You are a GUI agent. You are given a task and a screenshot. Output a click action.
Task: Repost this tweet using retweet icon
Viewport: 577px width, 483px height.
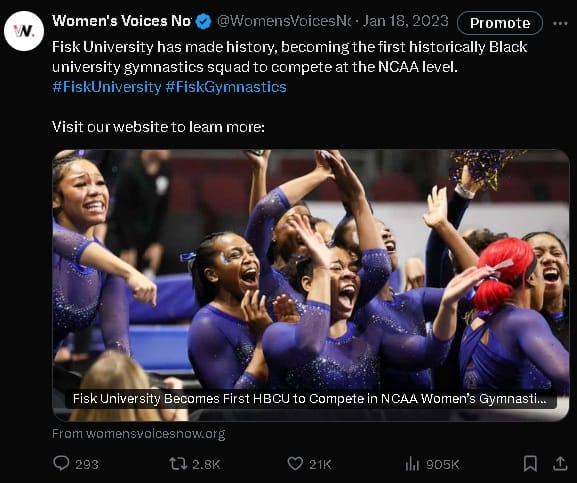[x=178, y=464]
